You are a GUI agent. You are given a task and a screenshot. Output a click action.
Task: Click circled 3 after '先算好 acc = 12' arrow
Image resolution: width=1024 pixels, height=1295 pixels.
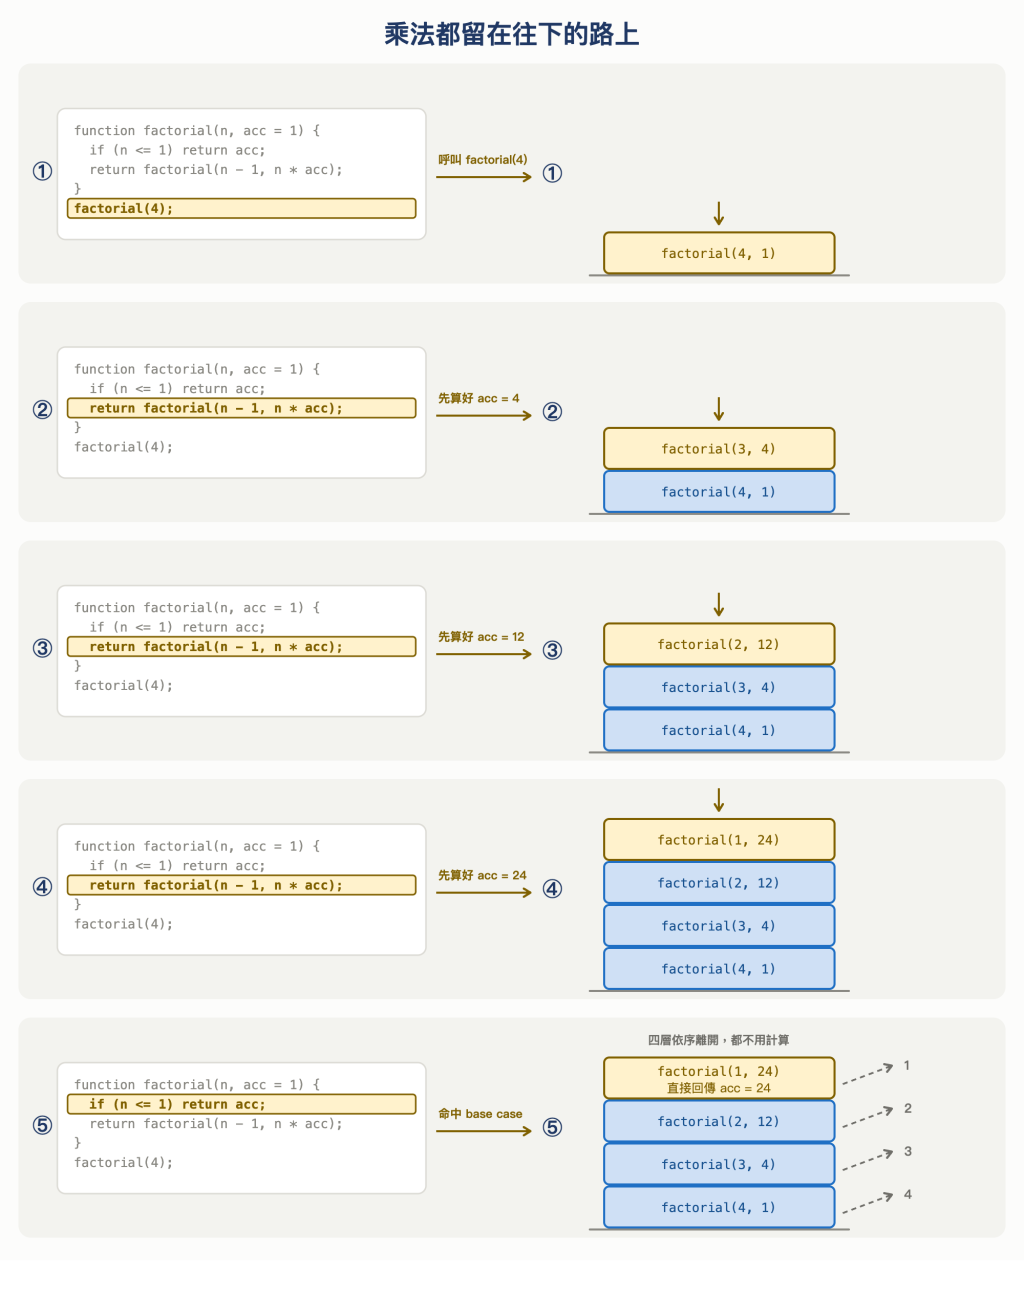(552, 650)
